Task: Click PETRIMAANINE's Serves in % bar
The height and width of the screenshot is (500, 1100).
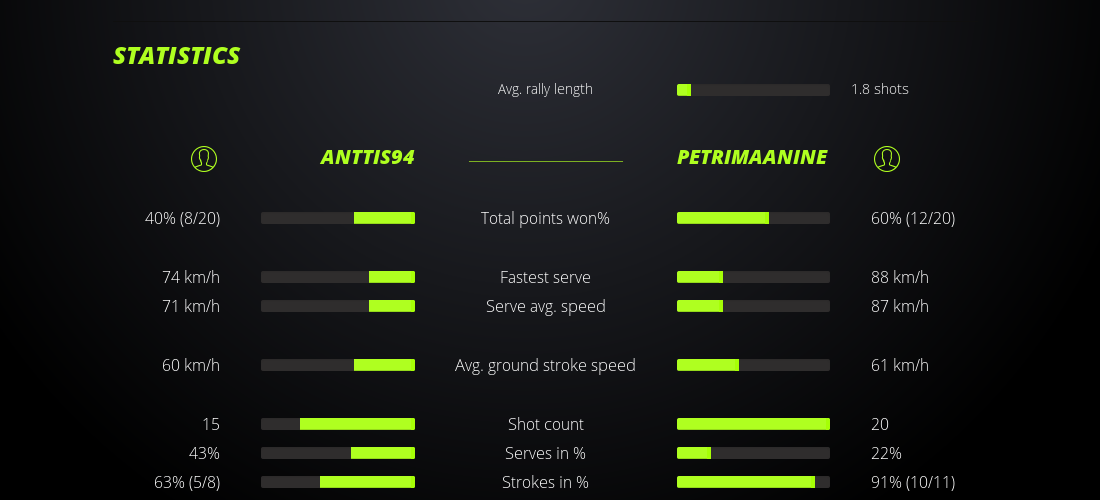Action: [753, 453]
